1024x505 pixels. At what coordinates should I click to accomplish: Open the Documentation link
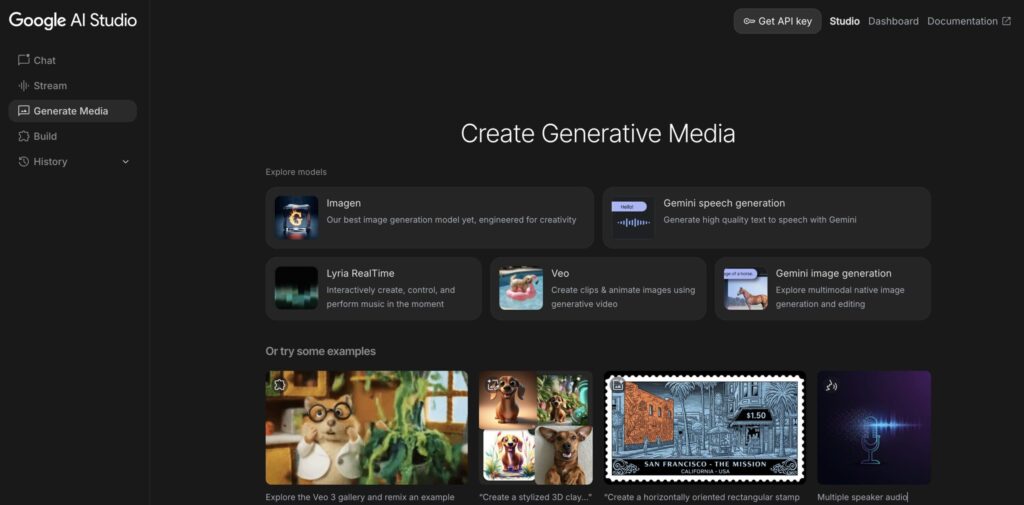point(969,21)
